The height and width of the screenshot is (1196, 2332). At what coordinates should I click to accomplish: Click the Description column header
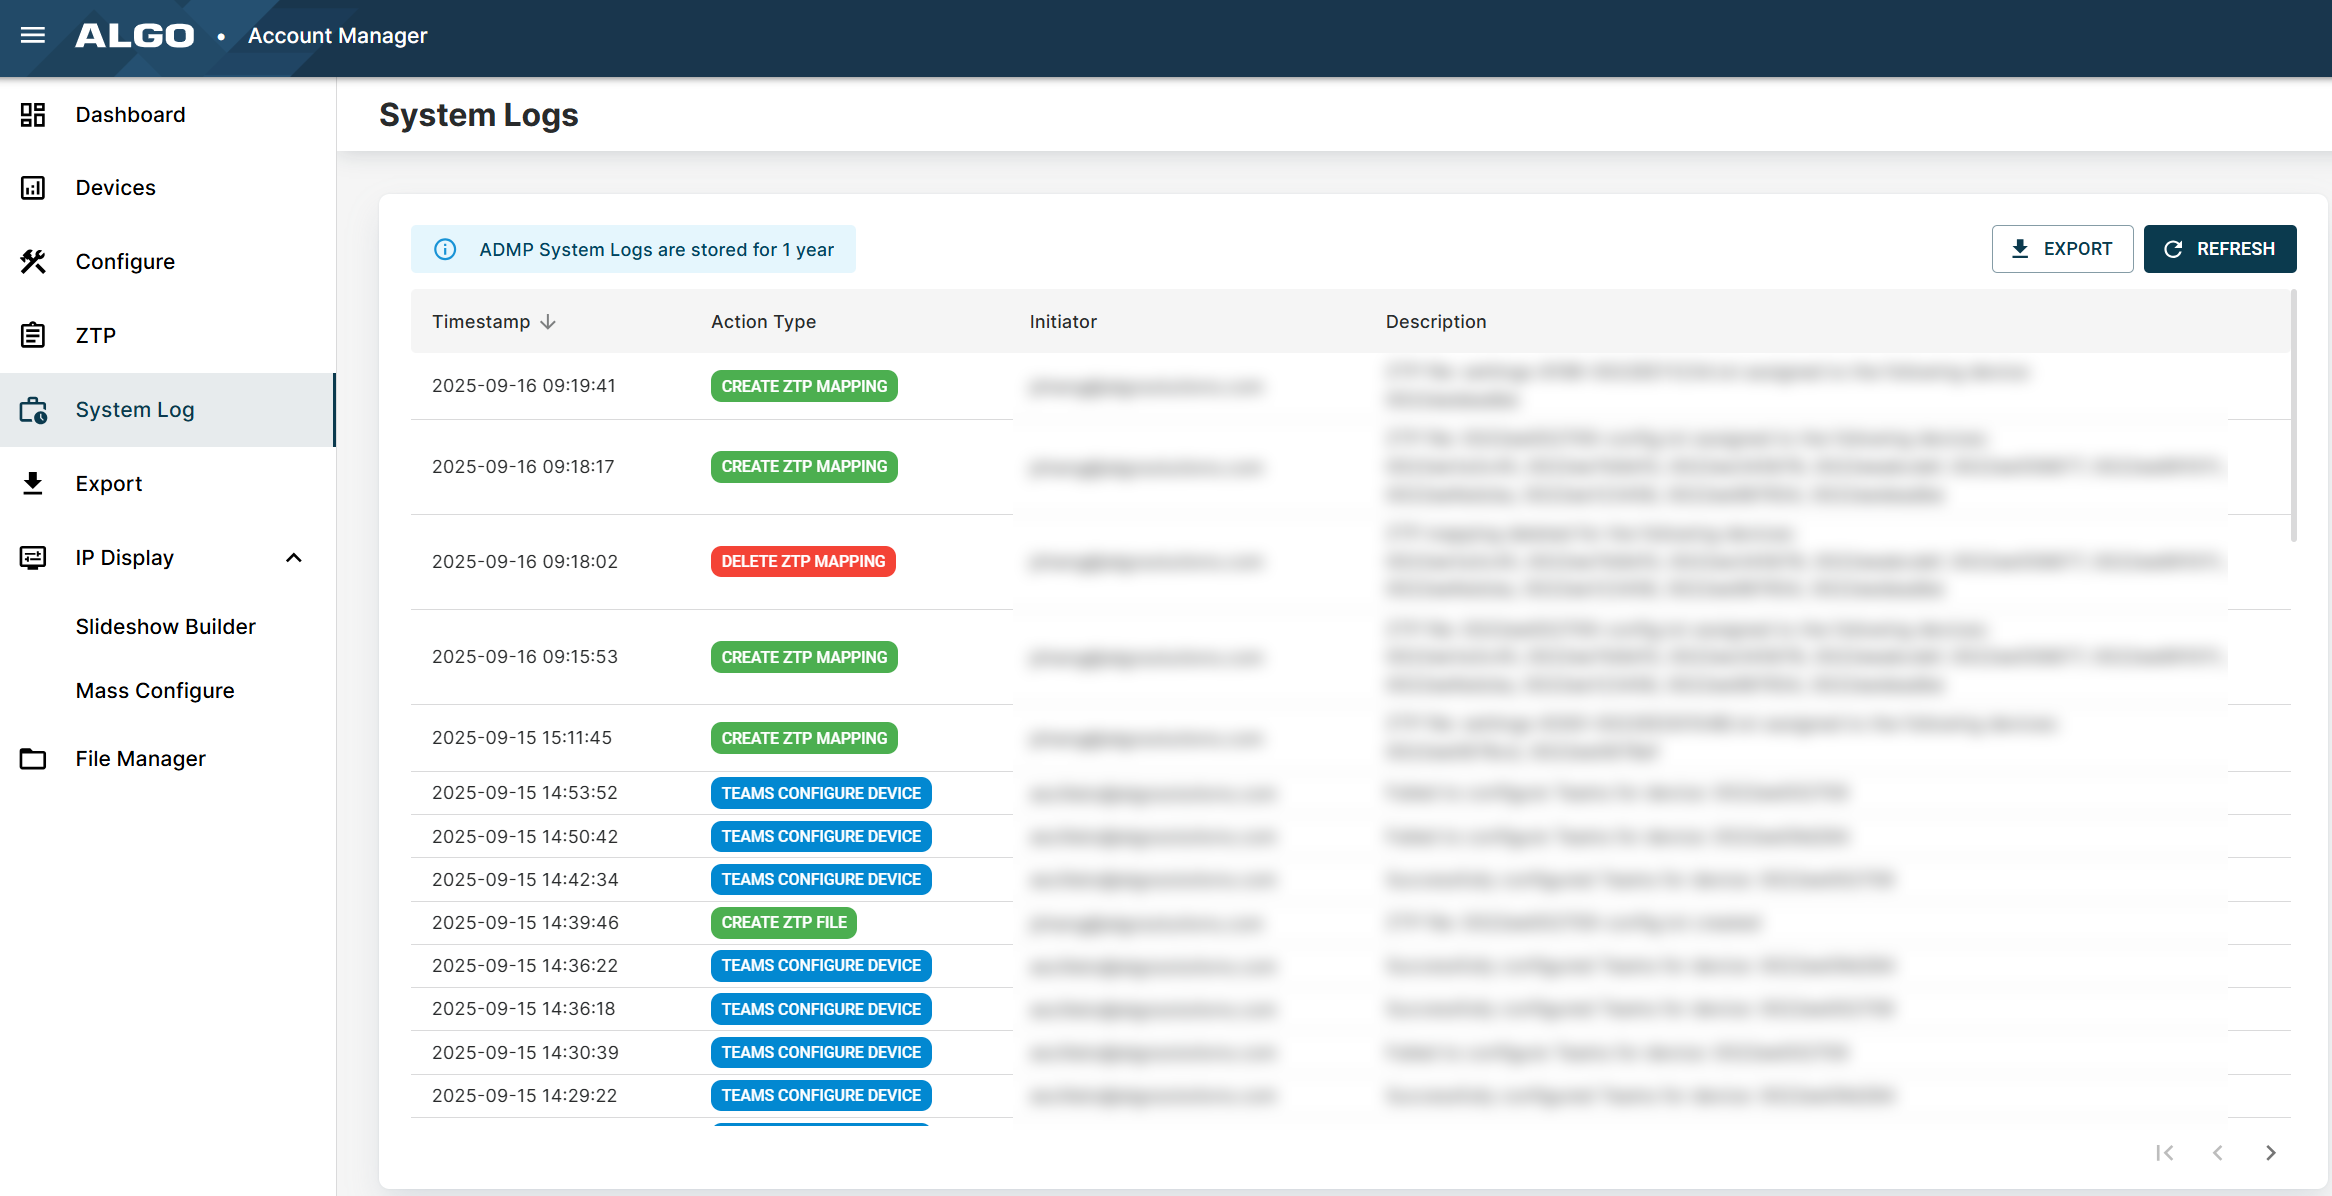tap(1436, 322)
